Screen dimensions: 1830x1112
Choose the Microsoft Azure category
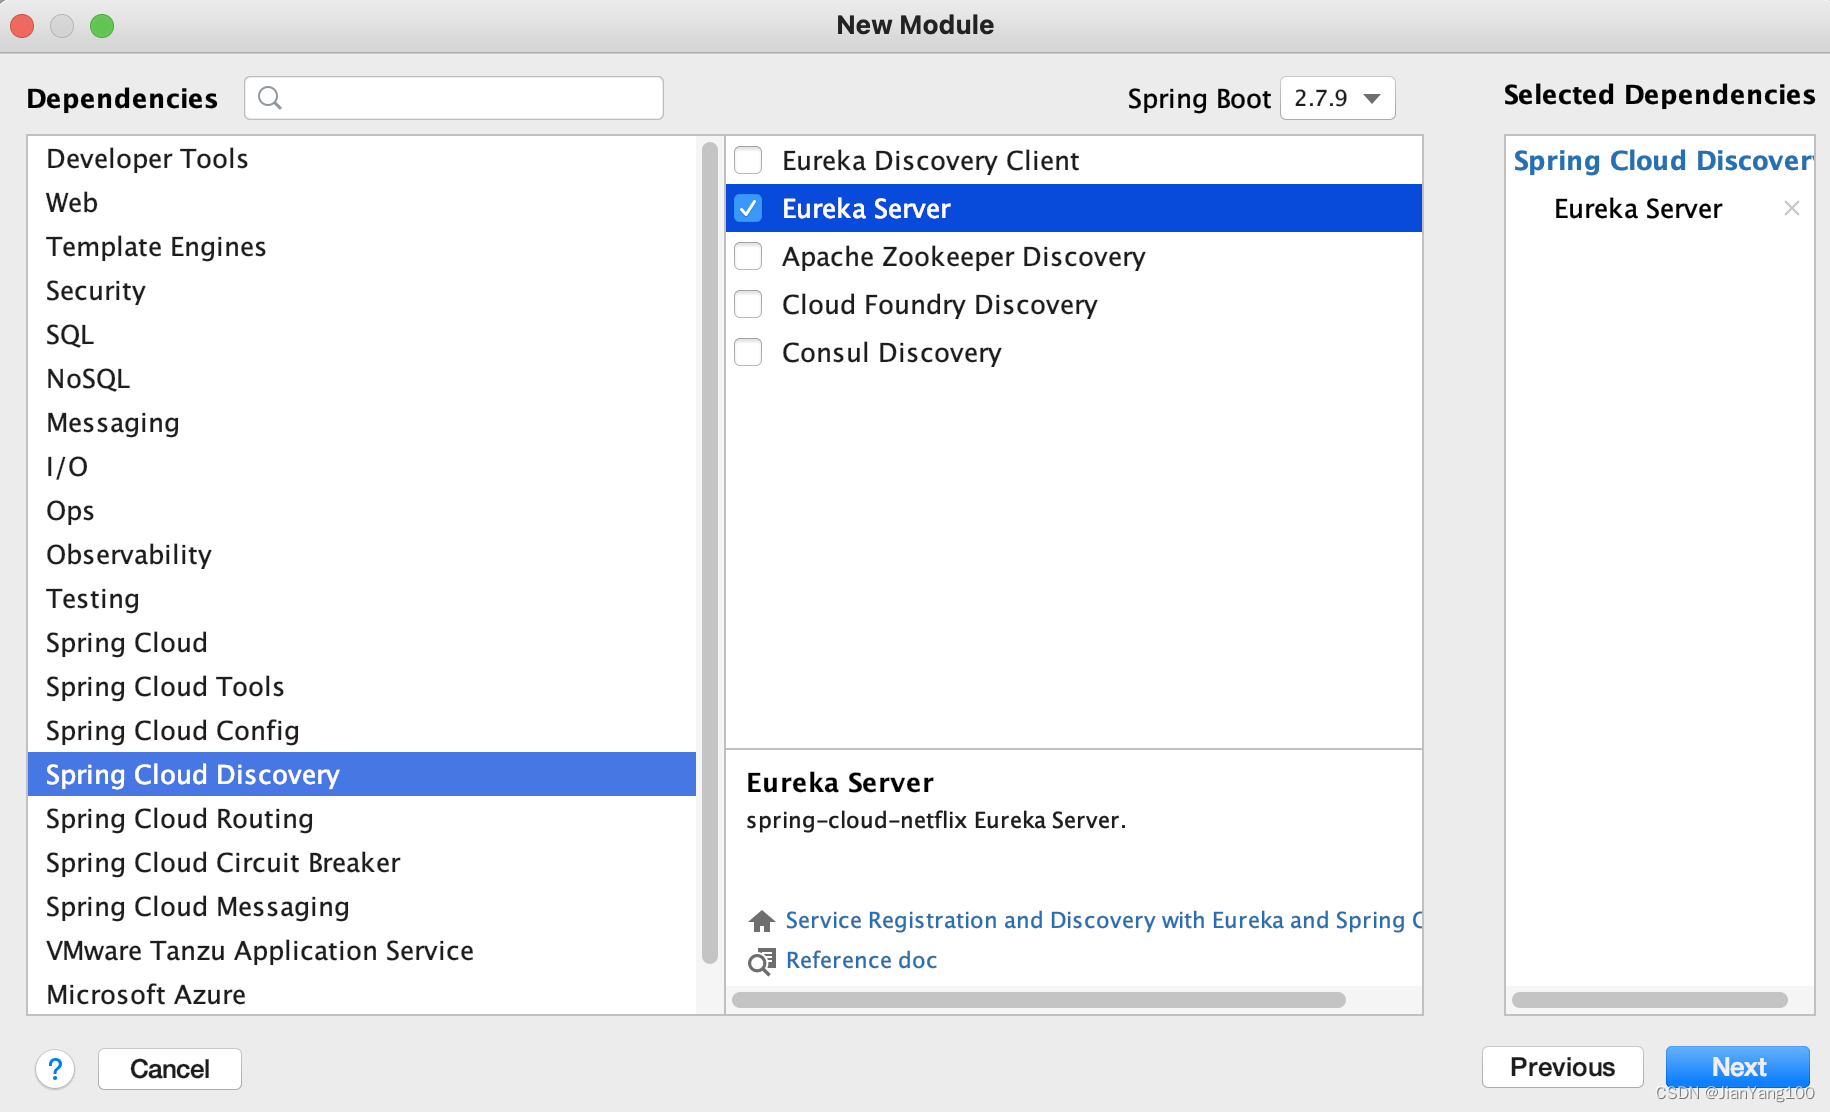pos(361,994)
